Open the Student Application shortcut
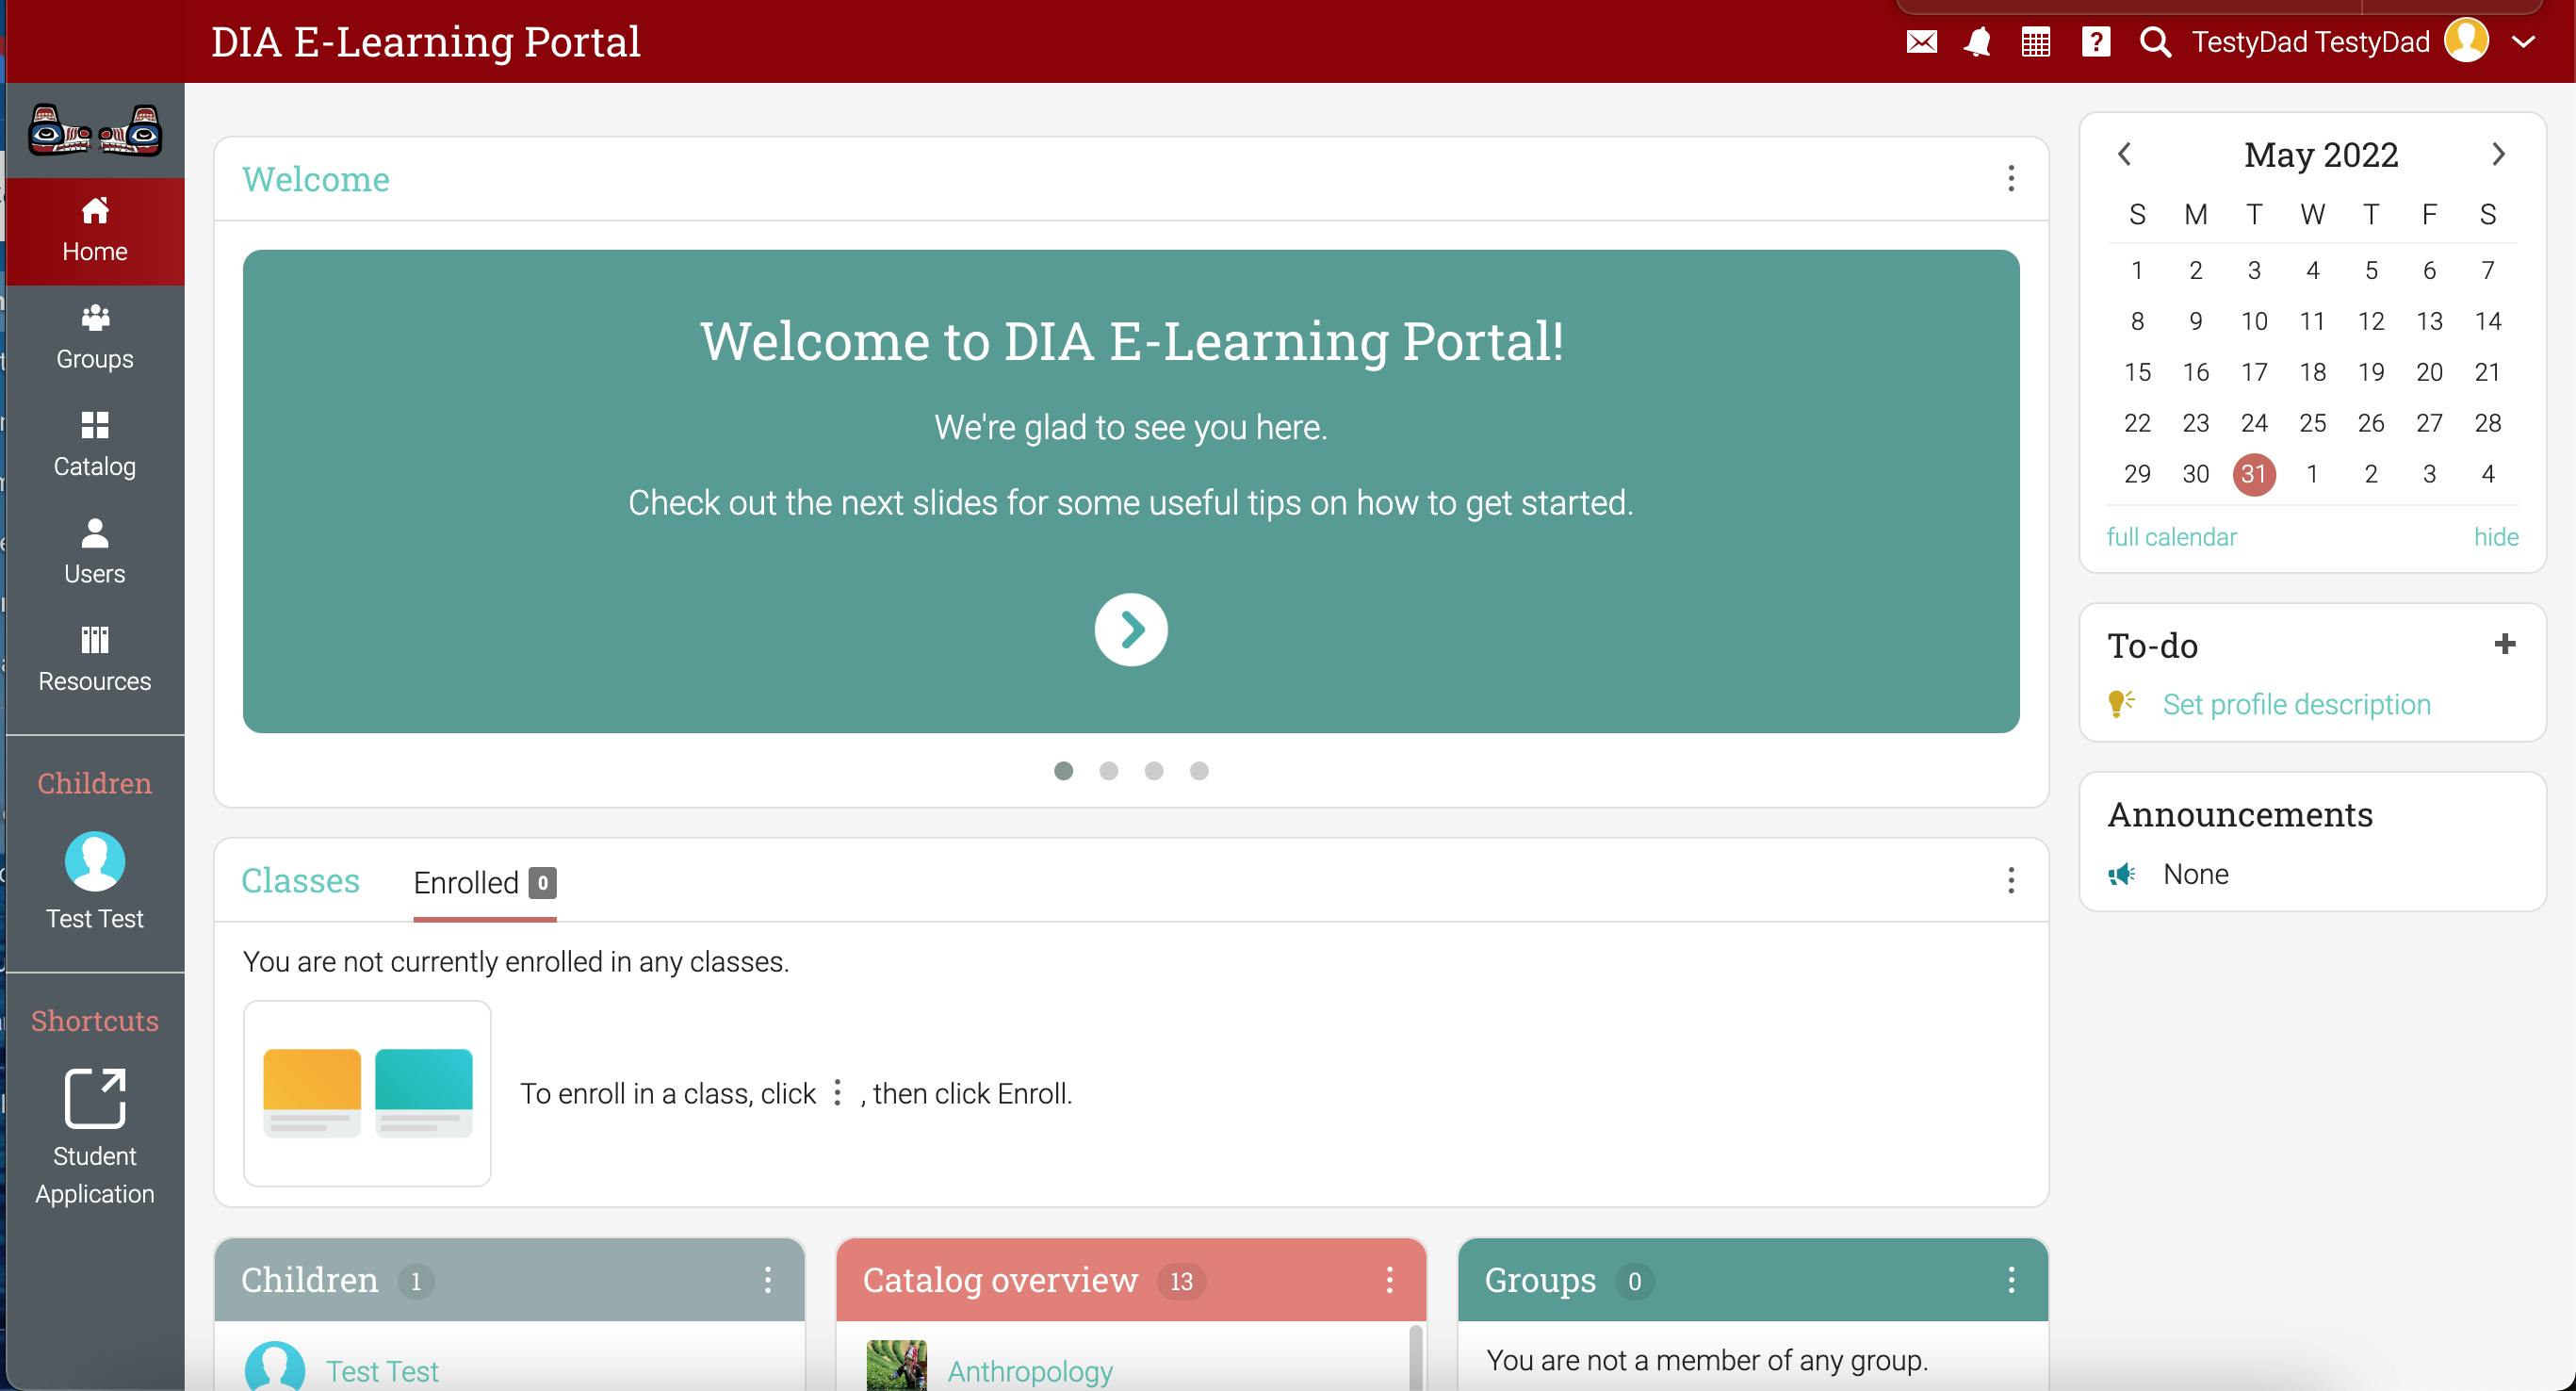This screenshot has height=1391, width=2576. click(94, 1136)
